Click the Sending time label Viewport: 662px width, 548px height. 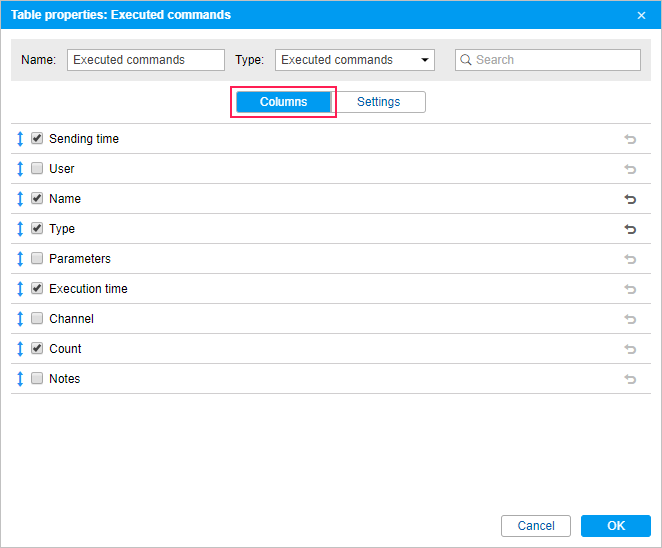click(84, 138)
